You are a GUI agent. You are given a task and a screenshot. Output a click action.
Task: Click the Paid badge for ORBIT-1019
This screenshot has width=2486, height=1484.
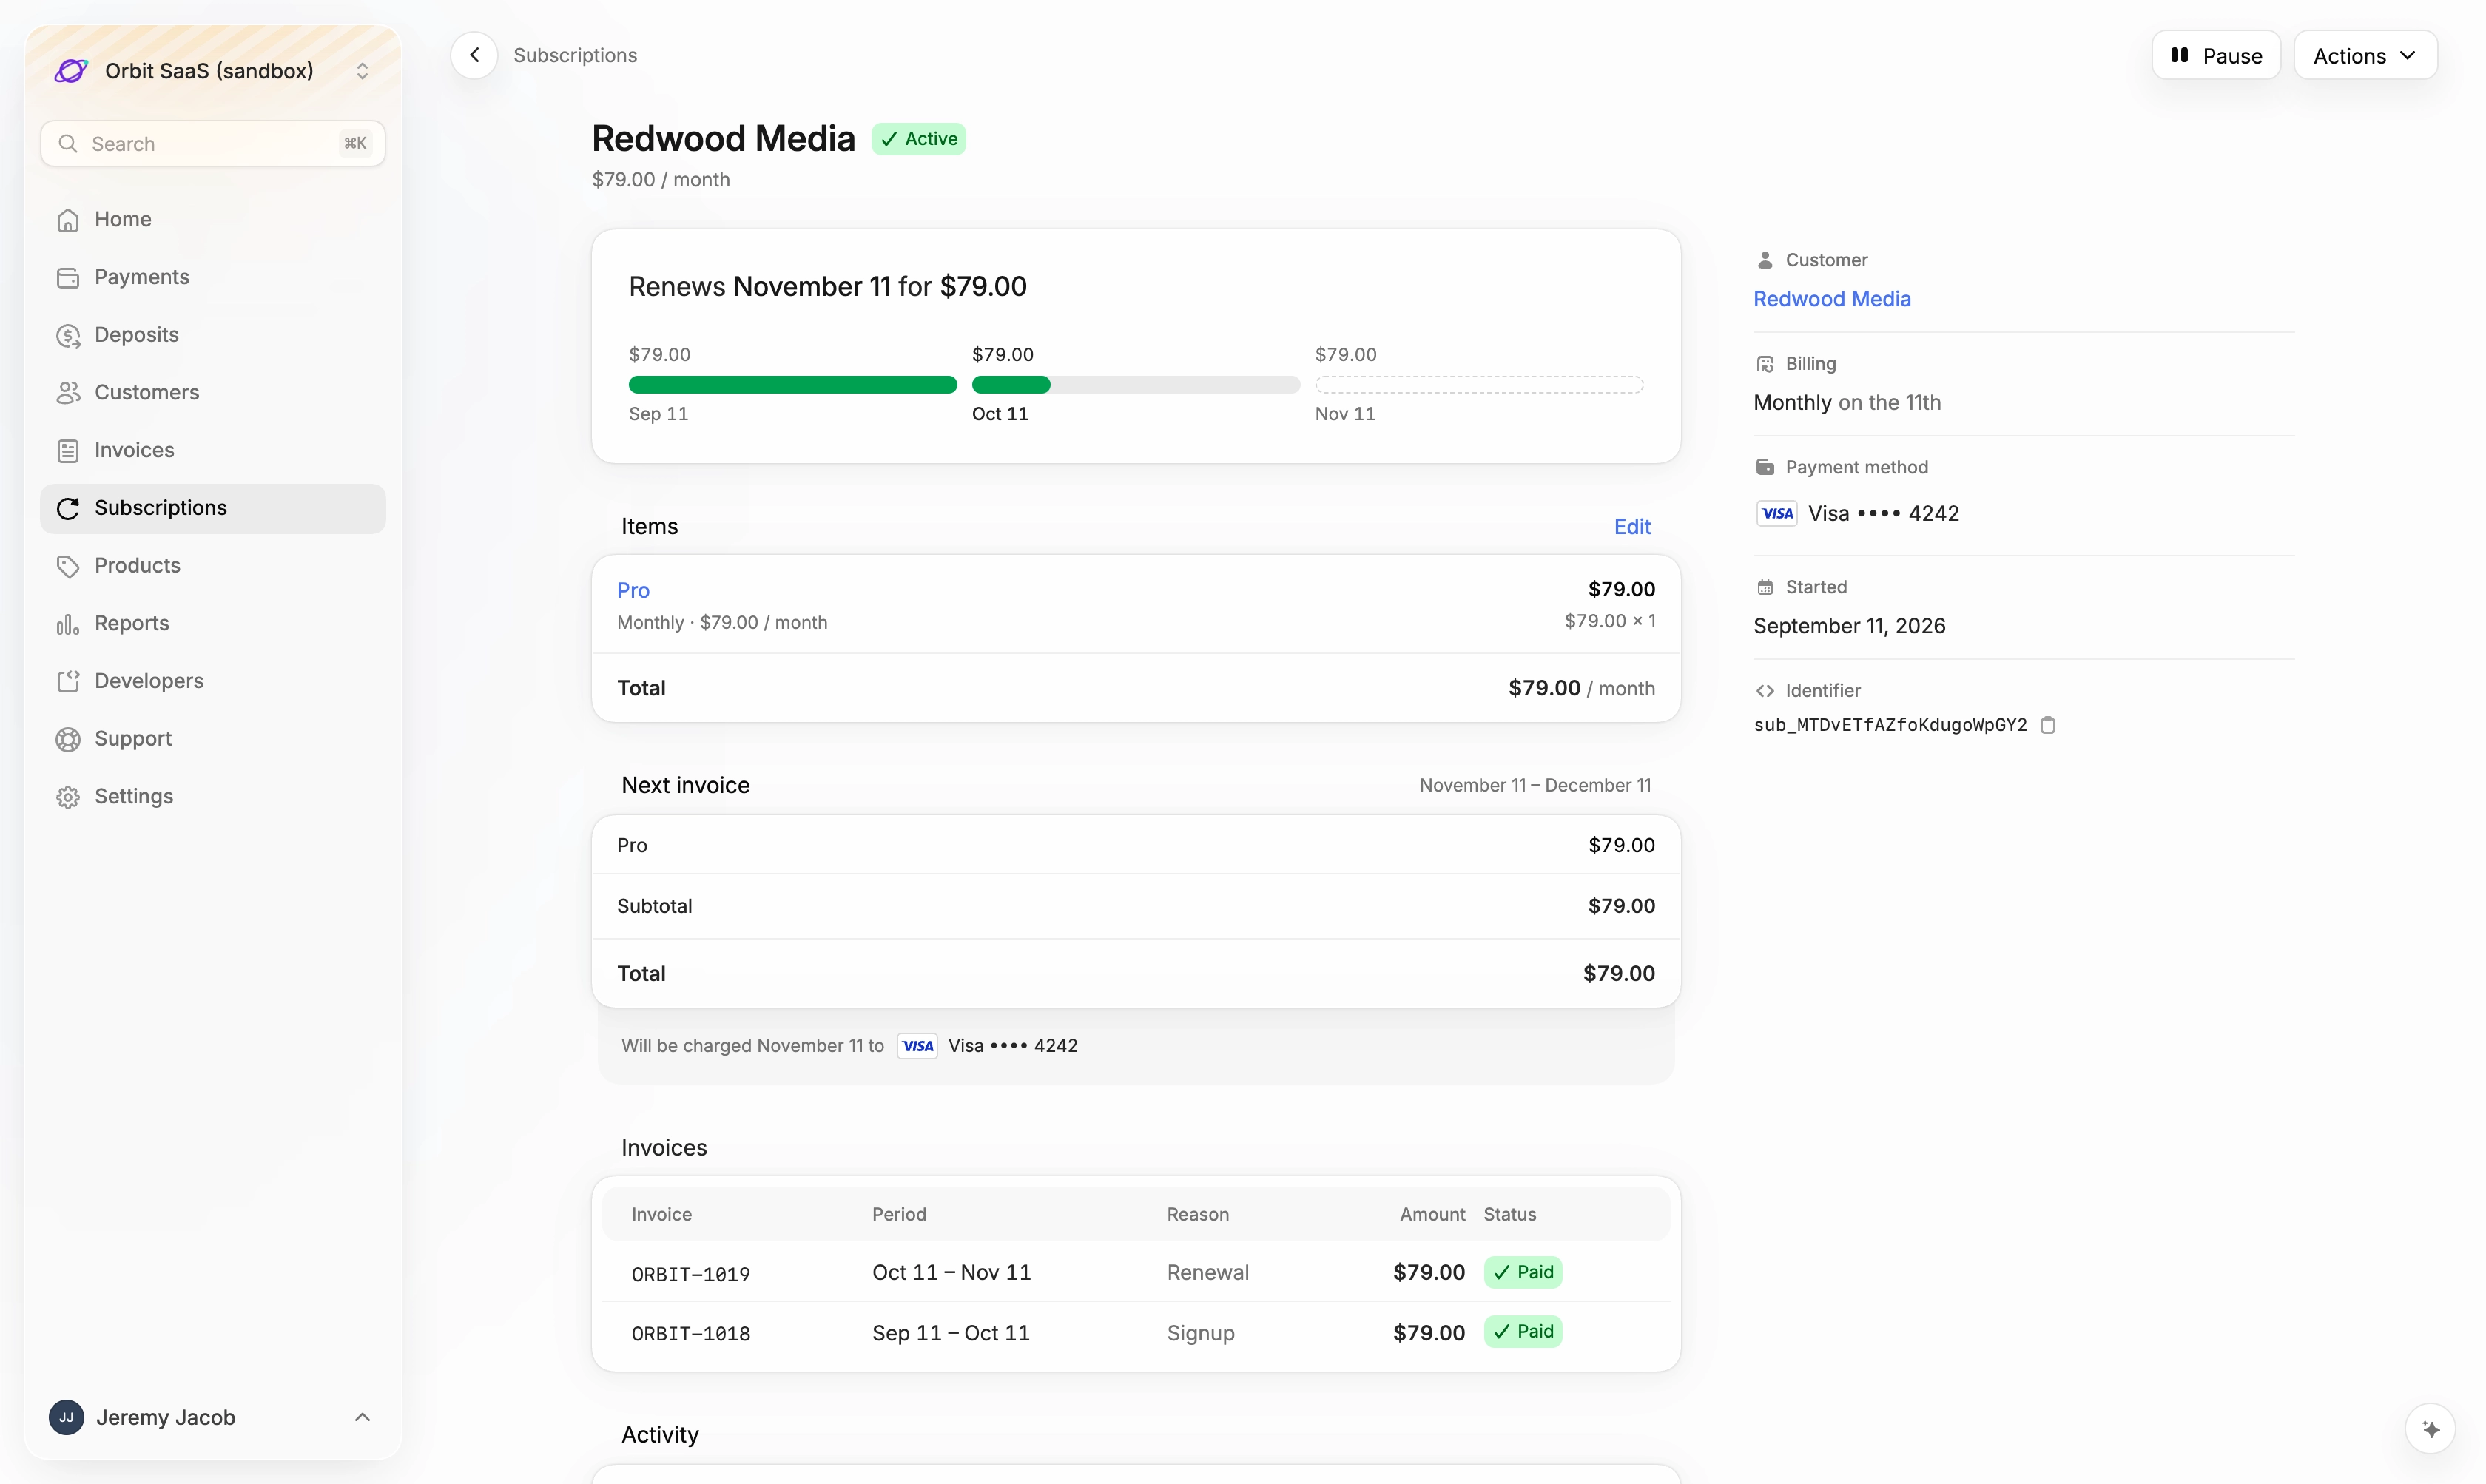click(x=1523, y=1272)
